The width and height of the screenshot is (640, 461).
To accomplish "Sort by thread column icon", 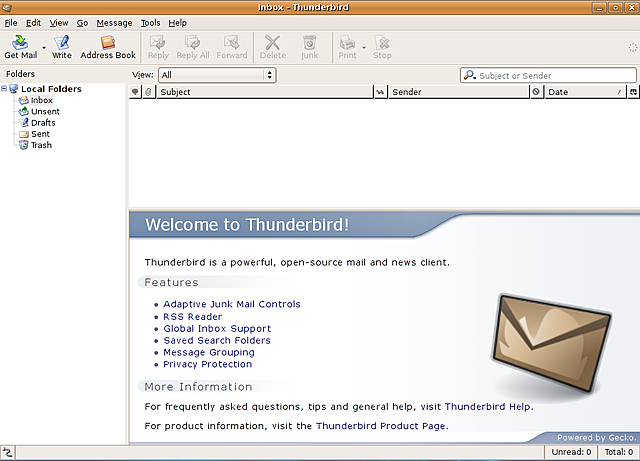I will (135, 92).
